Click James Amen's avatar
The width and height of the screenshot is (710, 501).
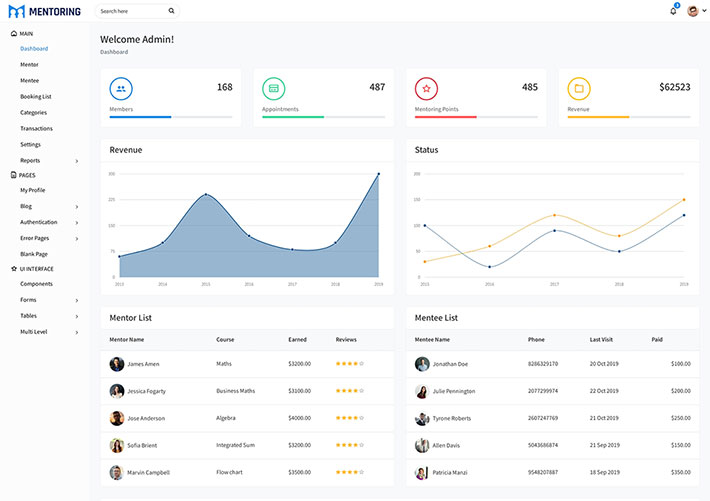117,364
